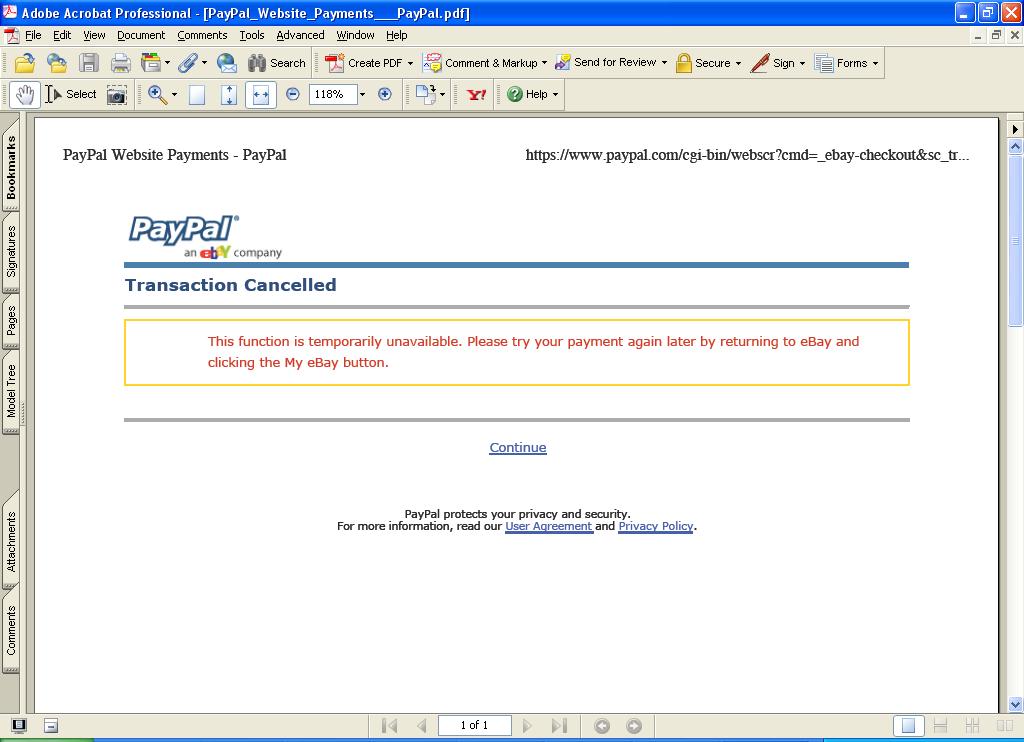Click the Previous View round button
This screenshot has height=742, width=1024.
point(601,726)
